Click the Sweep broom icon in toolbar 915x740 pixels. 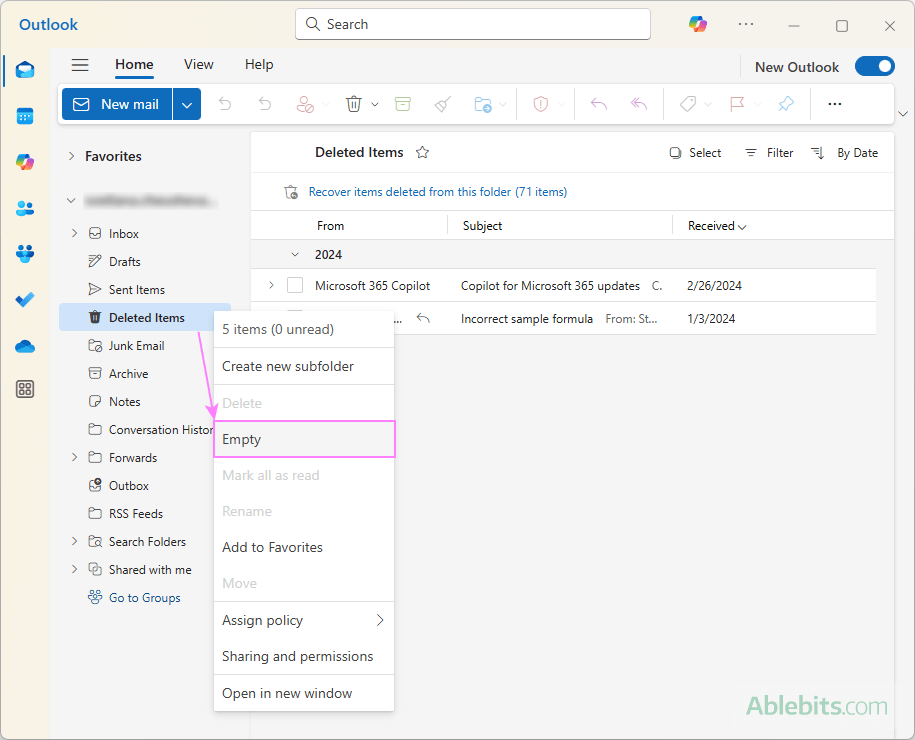tap(442, 104)
